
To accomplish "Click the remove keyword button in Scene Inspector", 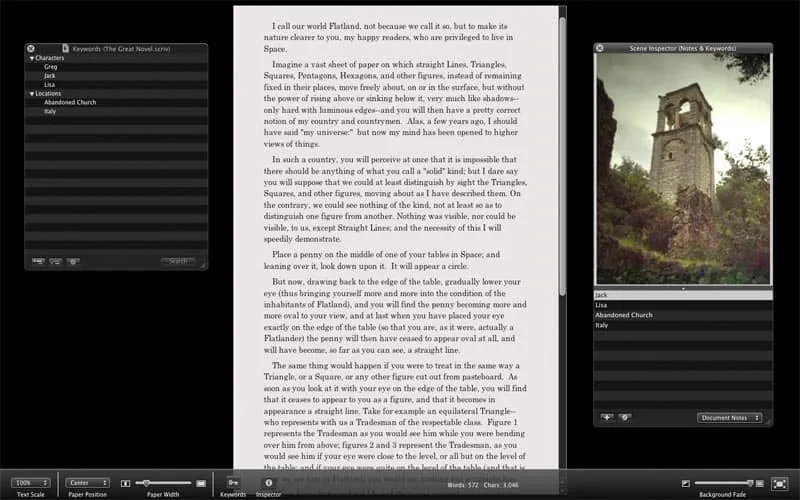I will 625,417.
